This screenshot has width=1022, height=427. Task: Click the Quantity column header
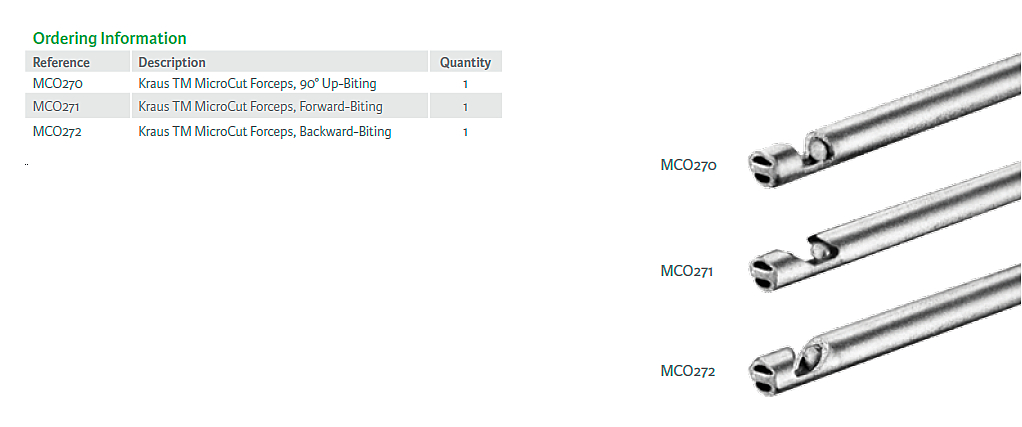[x=465, y=62]
